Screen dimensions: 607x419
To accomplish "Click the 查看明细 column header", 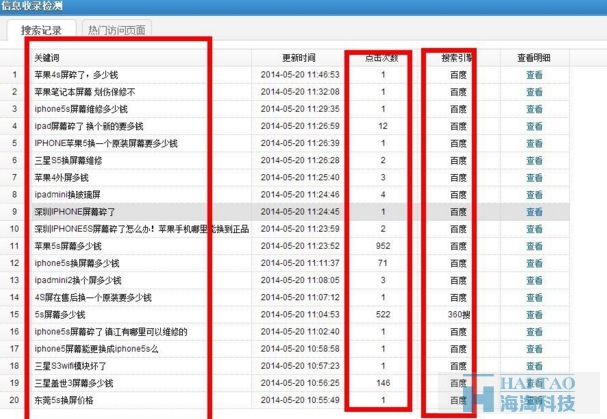I will [534, 58].
